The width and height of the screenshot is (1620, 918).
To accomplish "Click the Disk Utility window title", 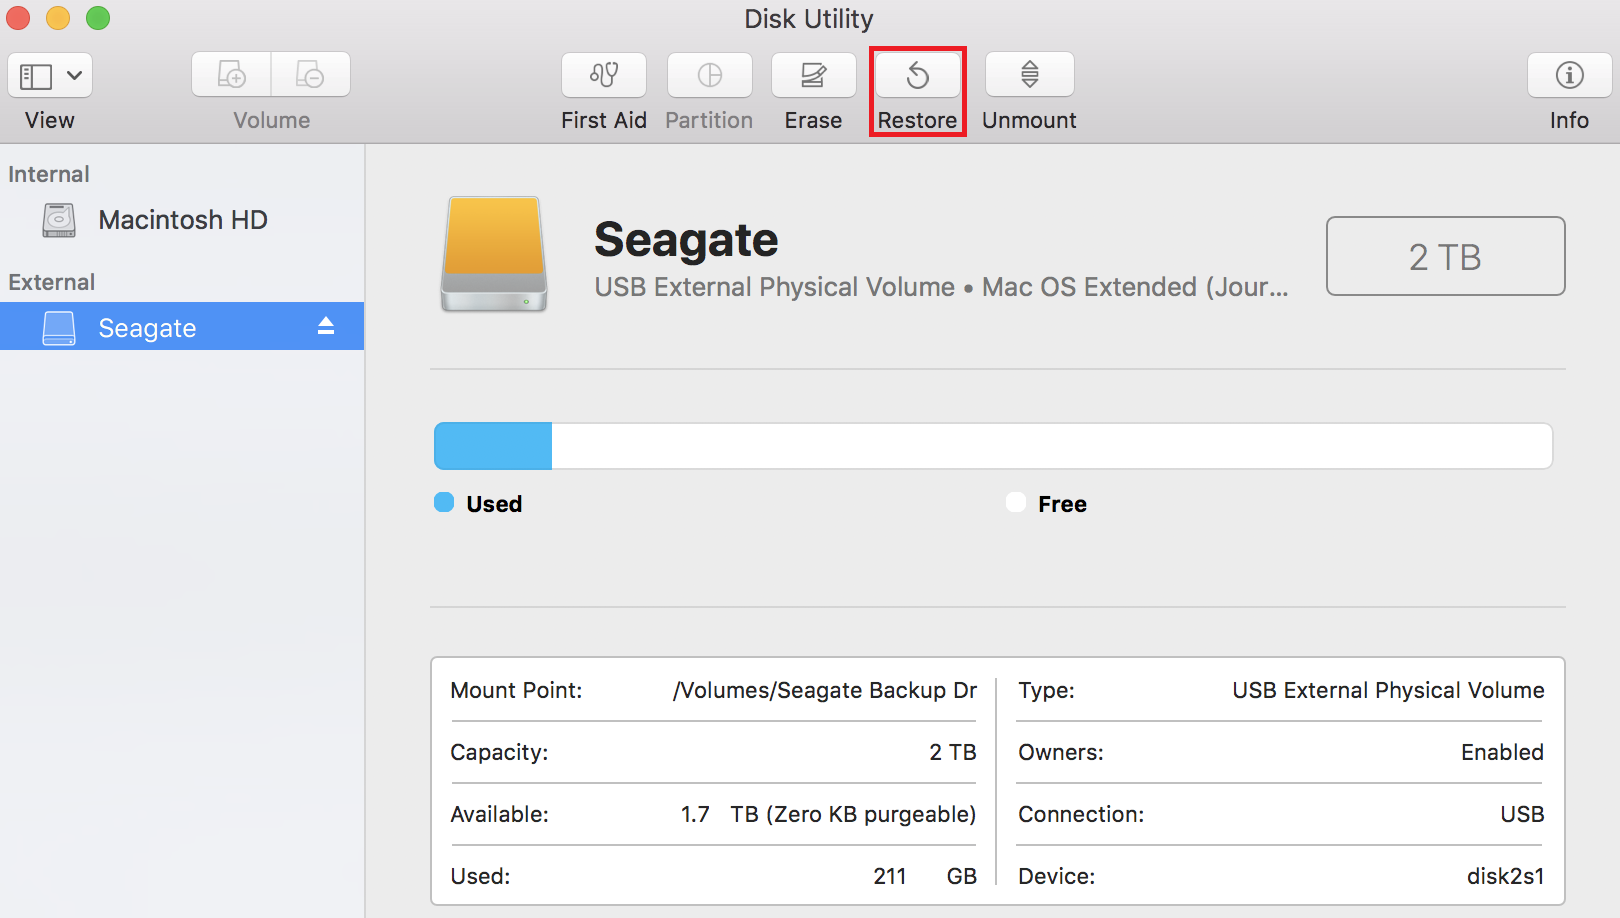I will click(x=809, y=19).
